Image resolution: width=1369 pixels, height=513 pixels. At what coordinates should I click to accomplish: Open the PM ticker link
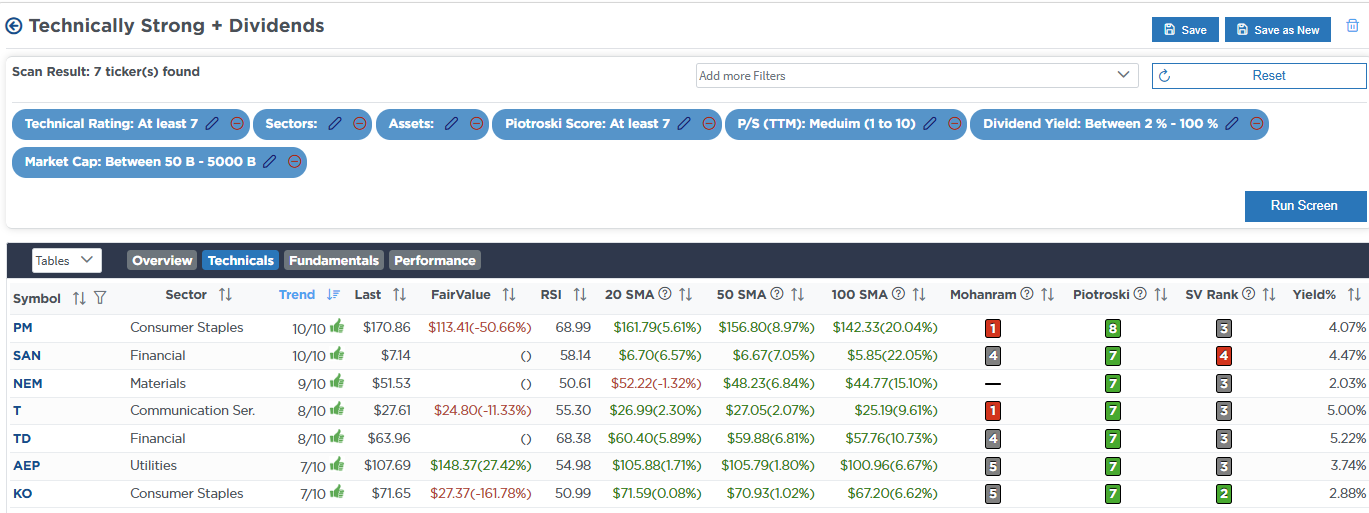click(23, 327)
